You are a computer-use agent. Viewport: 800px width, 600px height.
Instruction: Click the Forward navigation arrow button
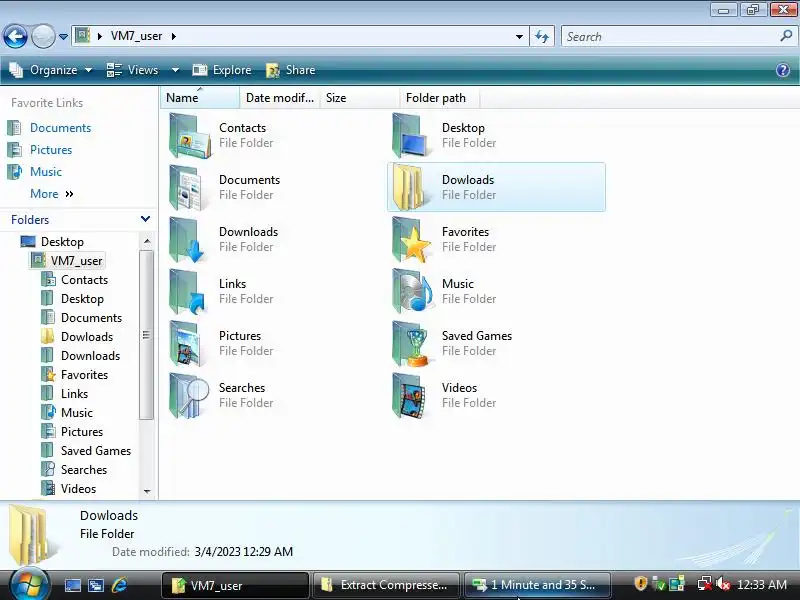point(43,36)
